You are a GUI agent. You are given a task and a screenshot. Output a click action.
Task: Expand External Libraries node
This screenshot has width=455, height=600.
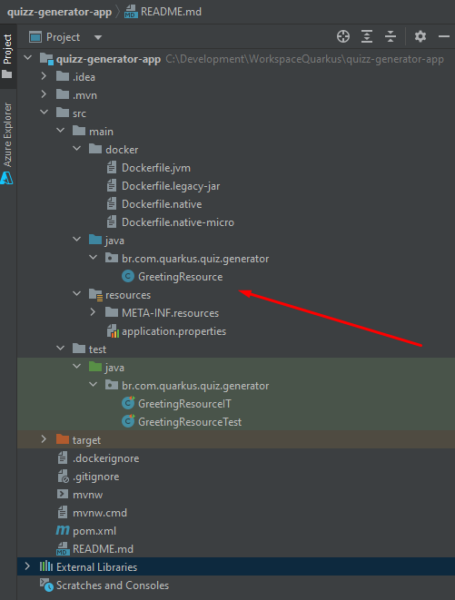[27, 566]
